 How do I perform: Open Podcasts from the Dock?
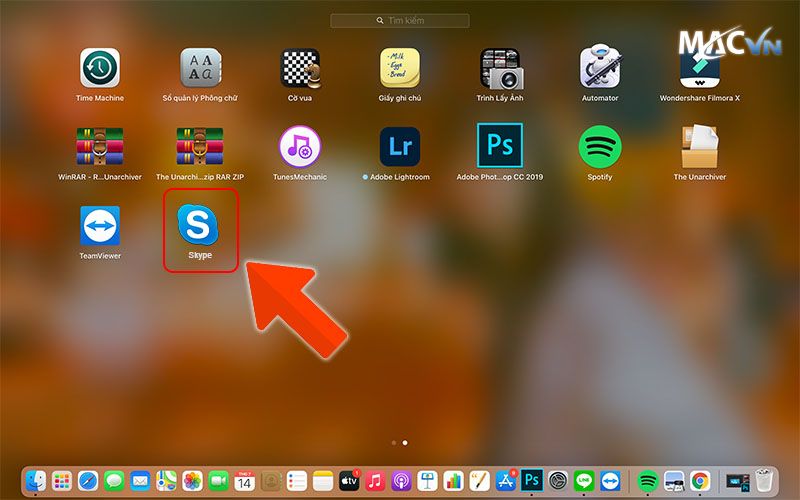pyautogui.click(x=401, y=481)
